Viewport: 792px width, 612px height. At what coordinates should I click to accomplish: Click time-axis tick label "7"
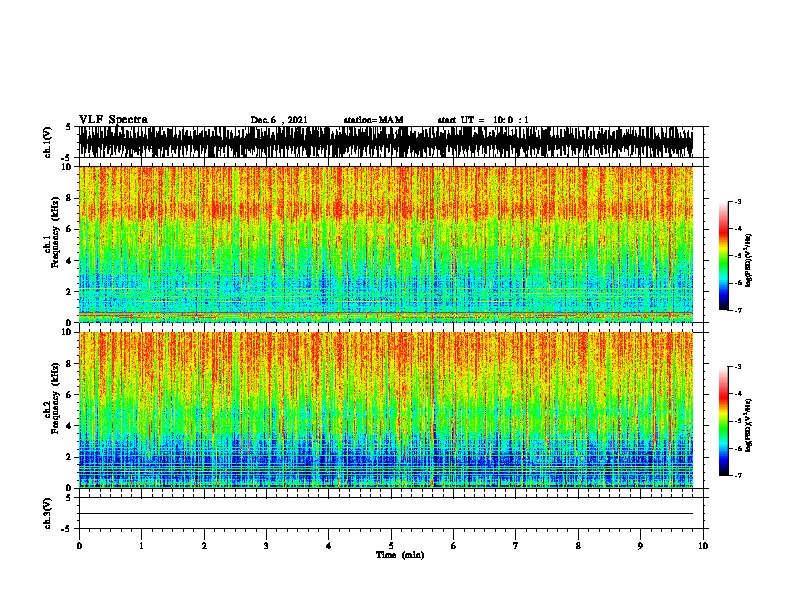[x=516, y=545]
